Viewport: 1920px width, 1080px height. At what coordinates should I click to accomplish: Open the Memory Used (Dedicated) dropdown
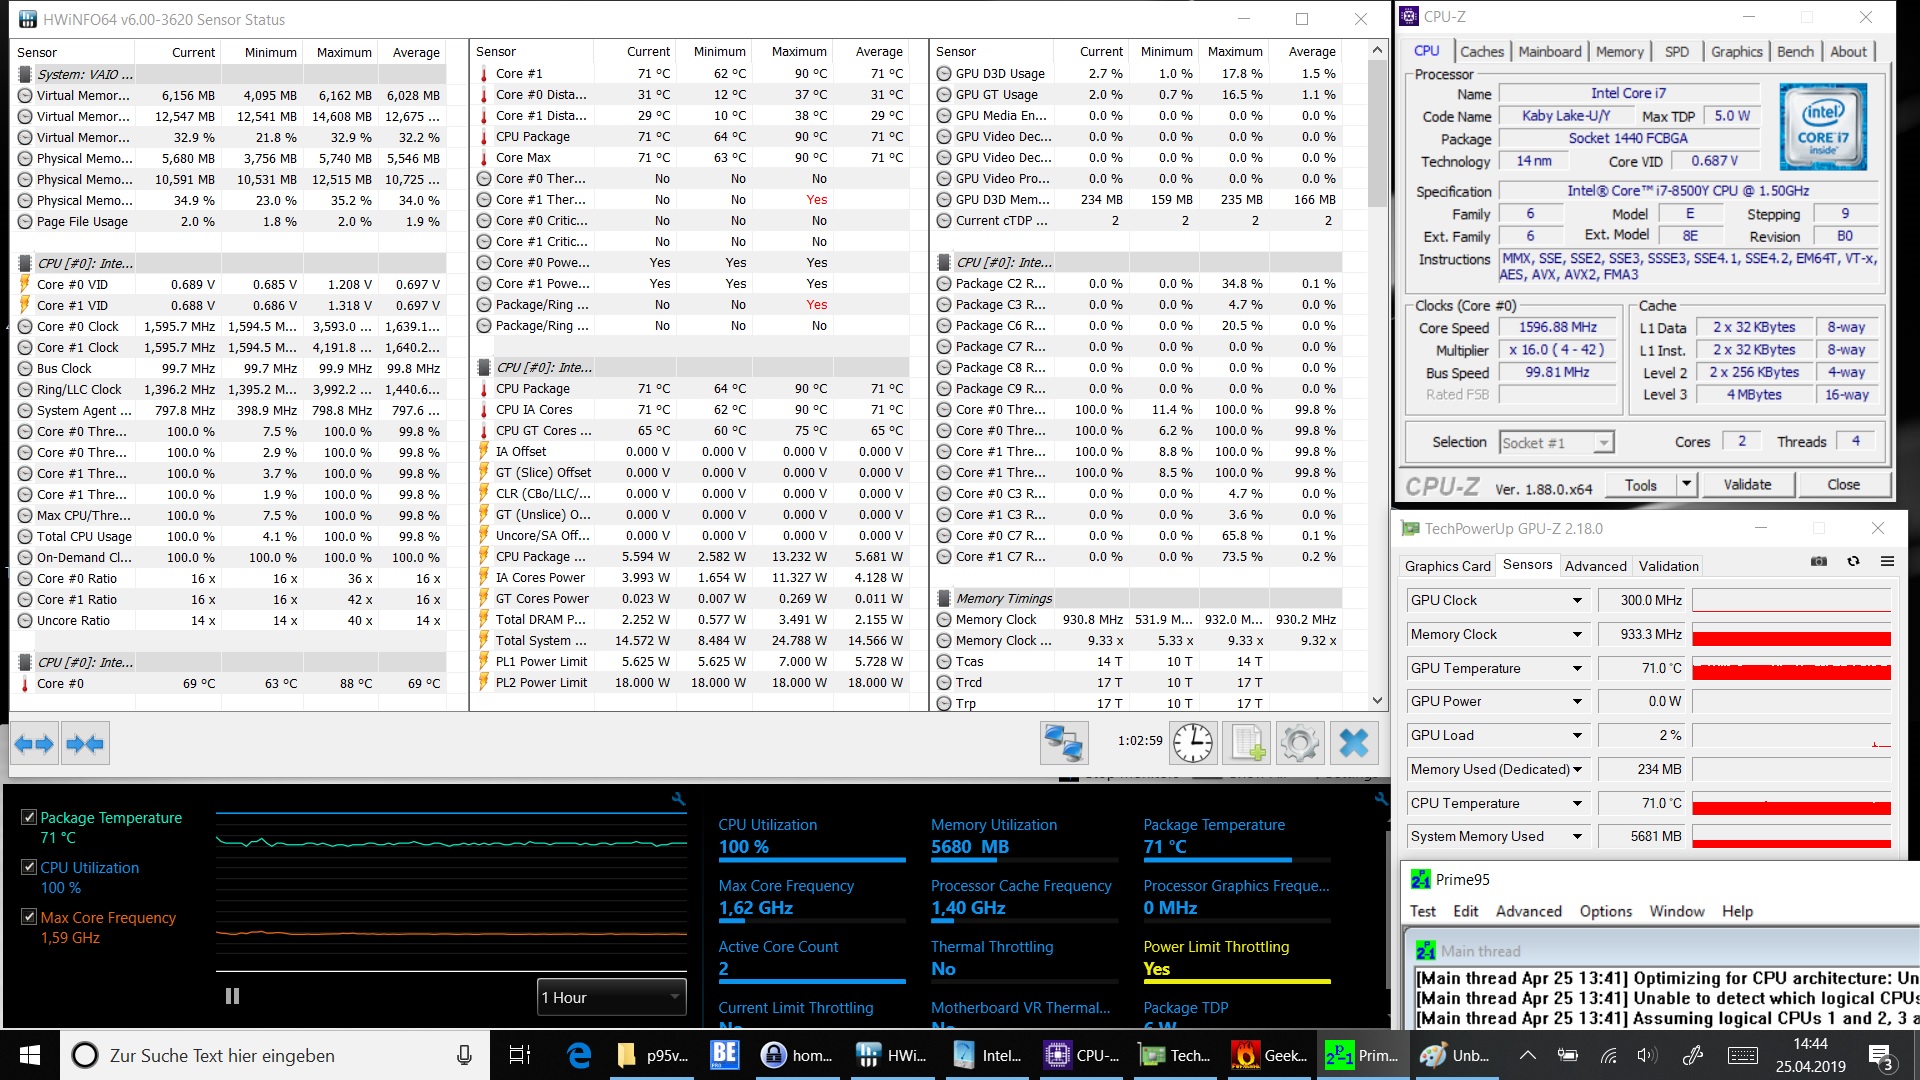point(1576,769)
